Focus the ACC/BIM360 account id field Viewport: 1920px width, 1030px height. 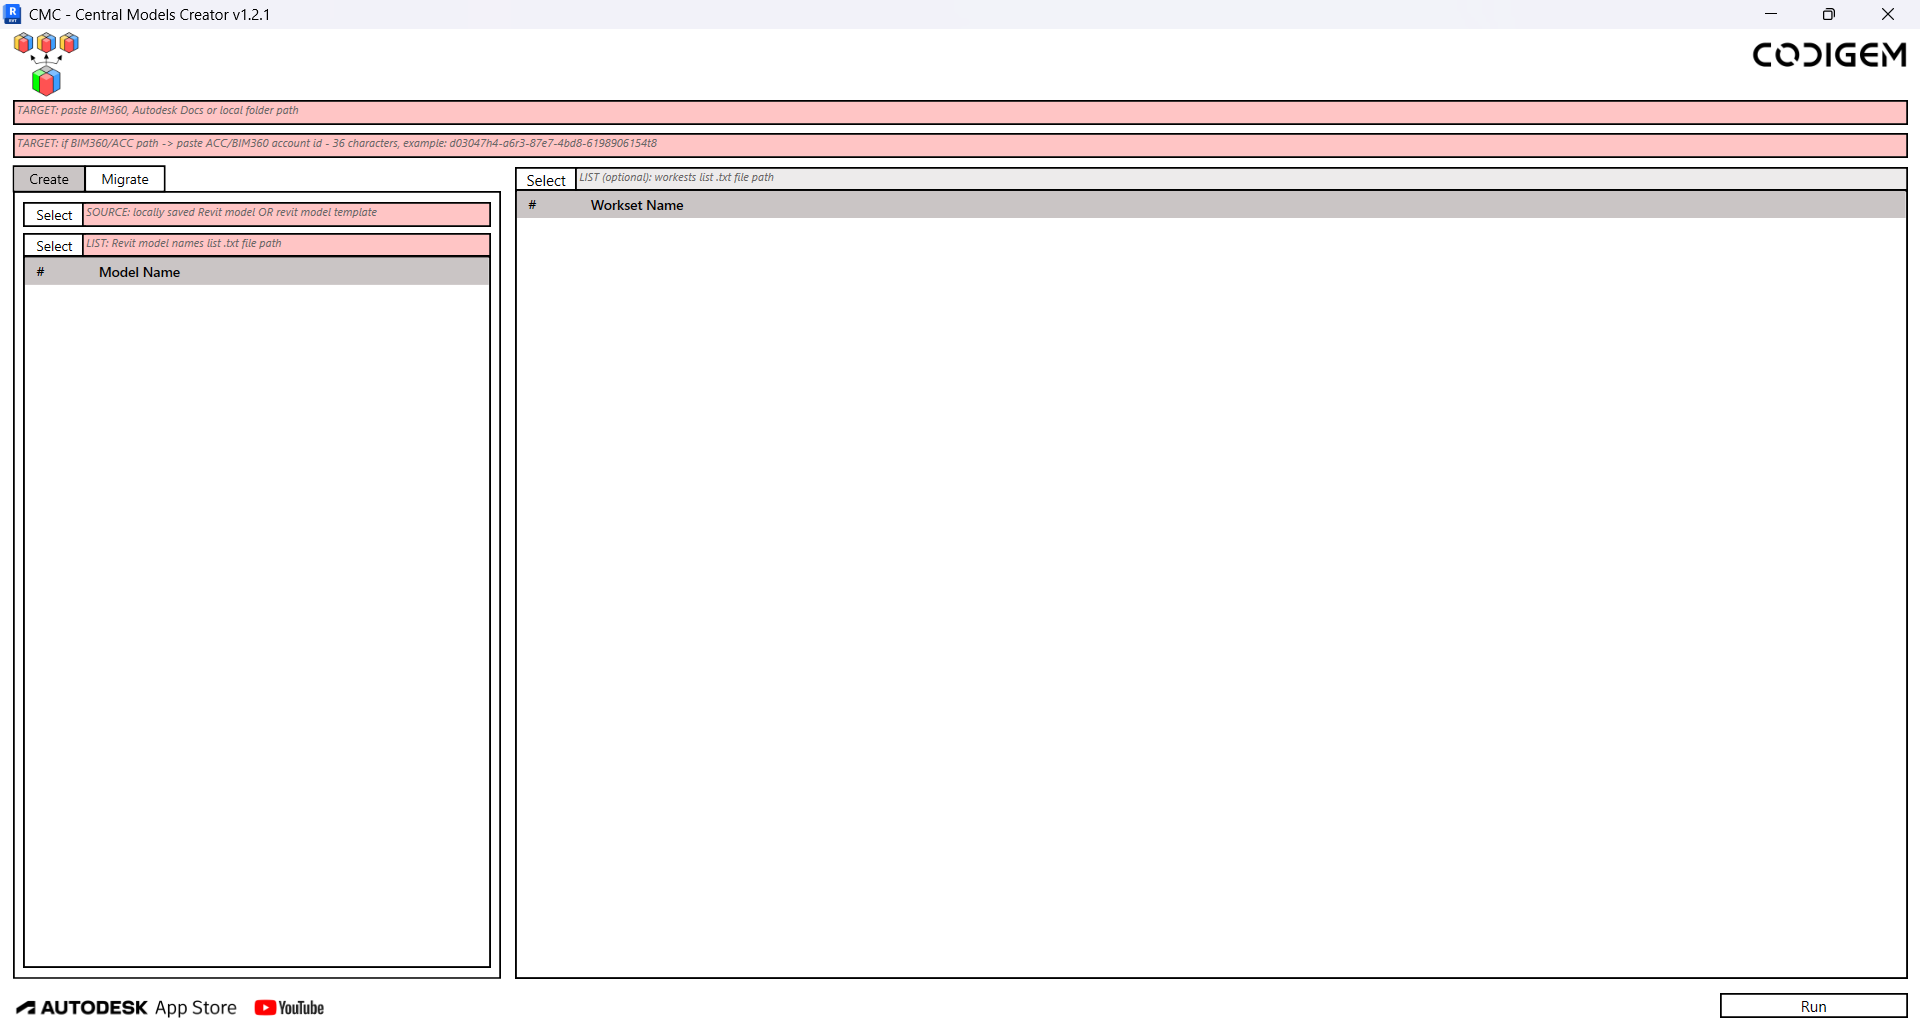(x=960, y=145)
